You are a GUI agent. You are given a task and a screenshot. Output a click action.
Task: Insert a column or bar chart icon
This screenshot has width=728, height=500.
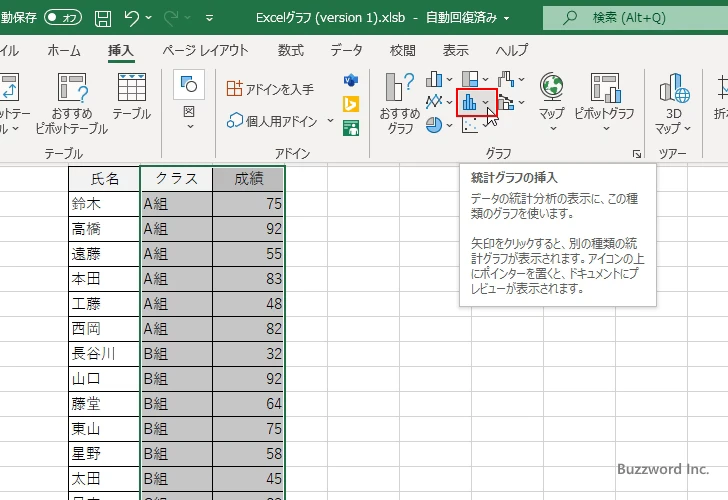(x=434, y=79)
